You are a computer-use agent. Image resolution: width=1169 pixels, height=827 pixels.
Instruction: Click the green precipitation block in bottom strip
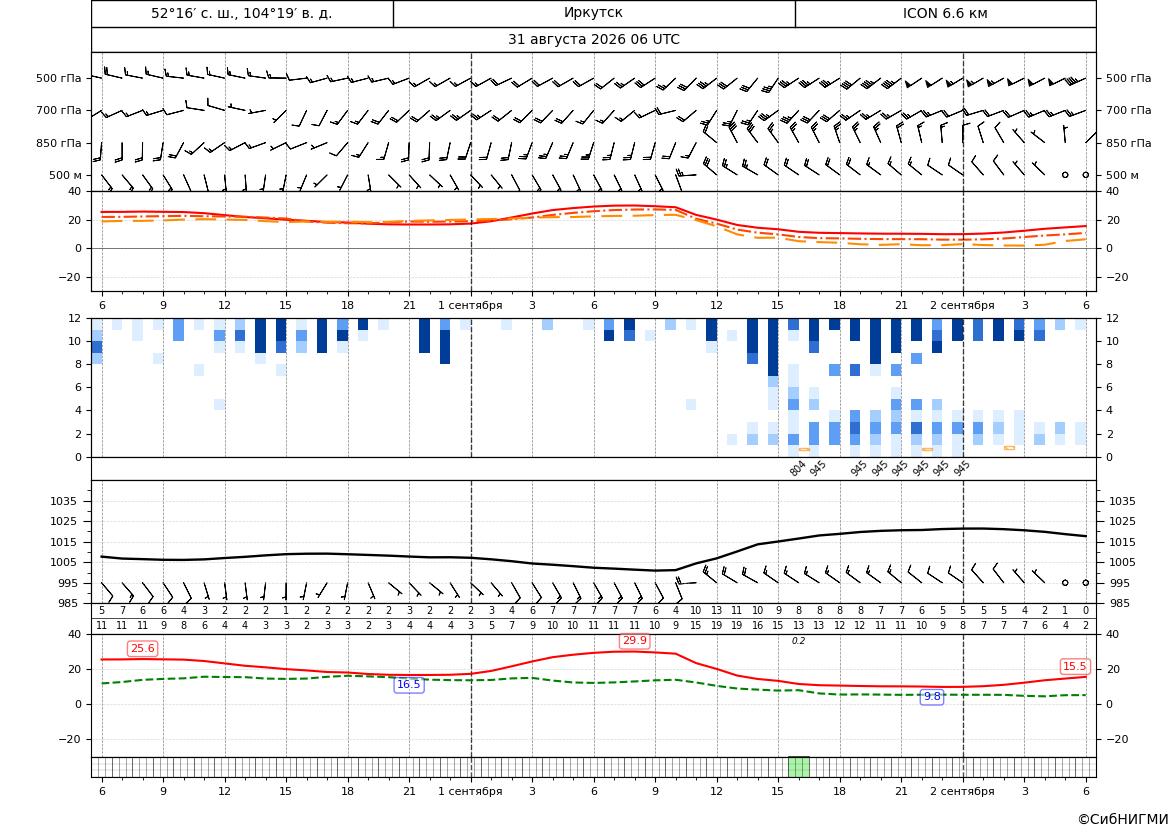[798, 767]
